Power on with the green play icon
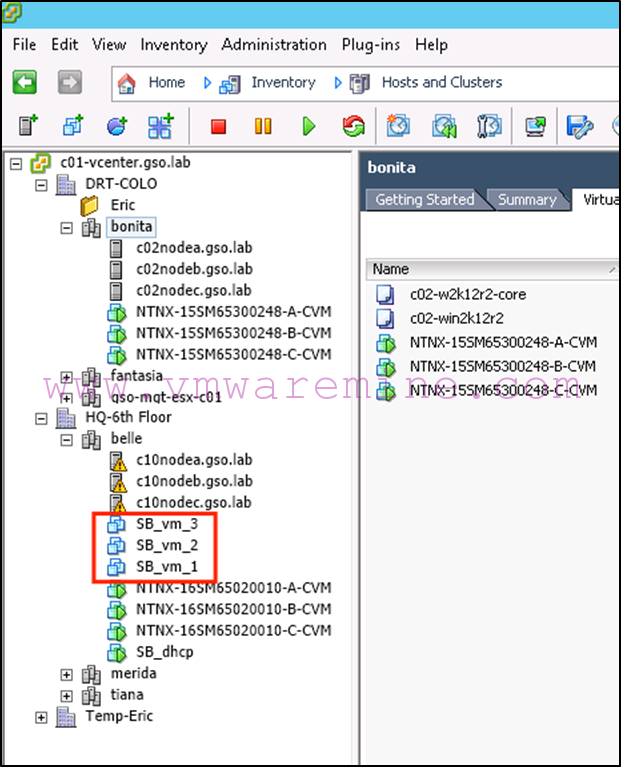Screen dimensions: 621x767 (309, 126)
